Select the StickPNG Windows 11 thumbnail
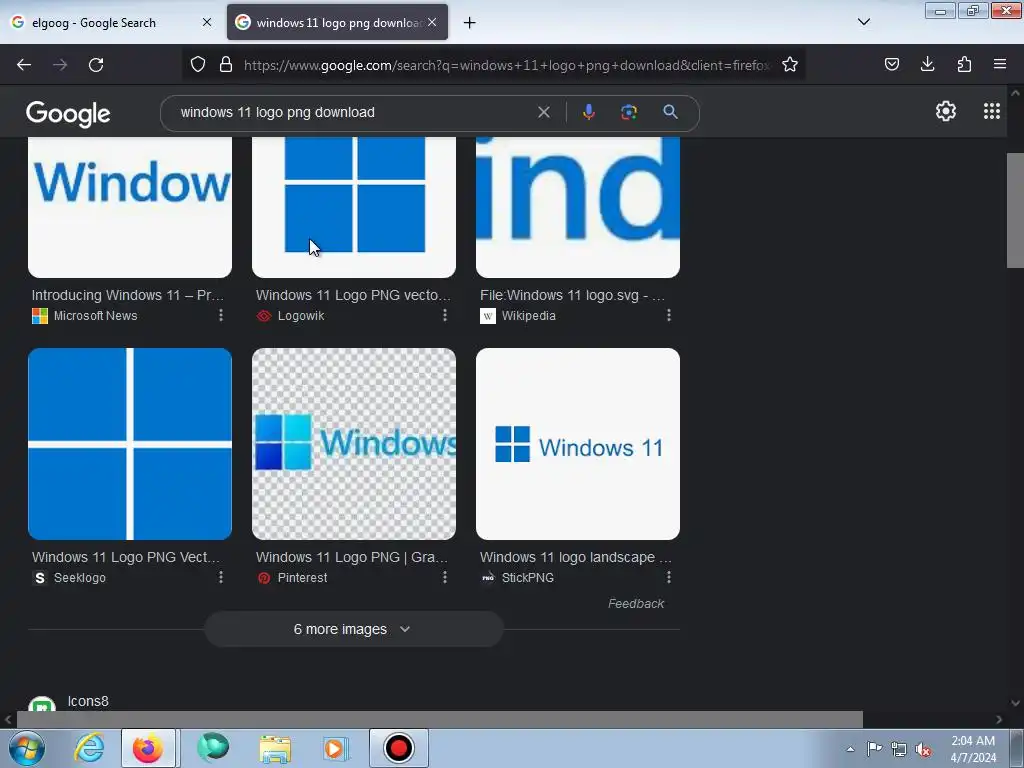The width and height of the screenshot is (1024, 768). tap(578, 444)
